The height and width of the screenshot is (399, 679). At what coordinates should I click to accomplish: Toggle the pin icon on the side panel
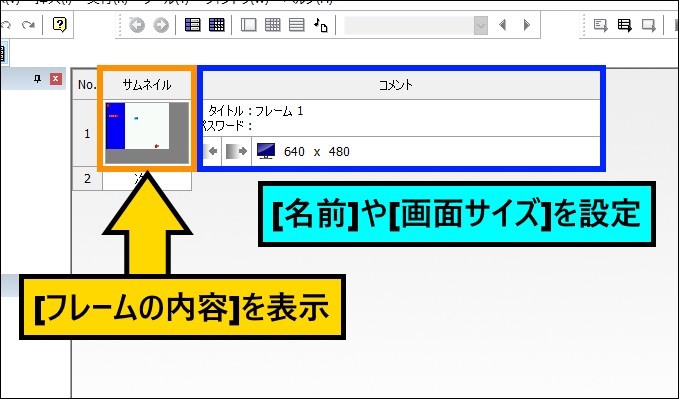tap(38, 79)
